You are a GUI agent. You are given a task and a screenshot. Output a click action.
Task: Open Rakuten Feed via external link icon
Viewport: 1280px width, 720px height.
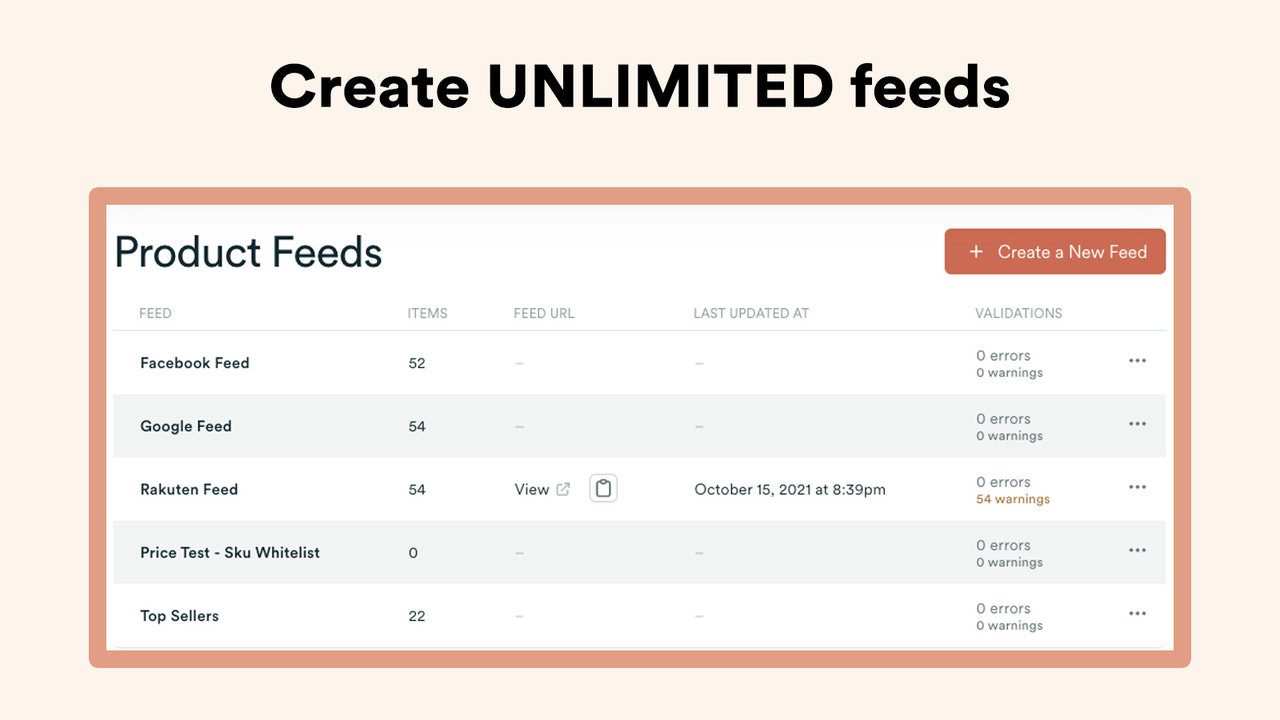[x=562, y=489]
